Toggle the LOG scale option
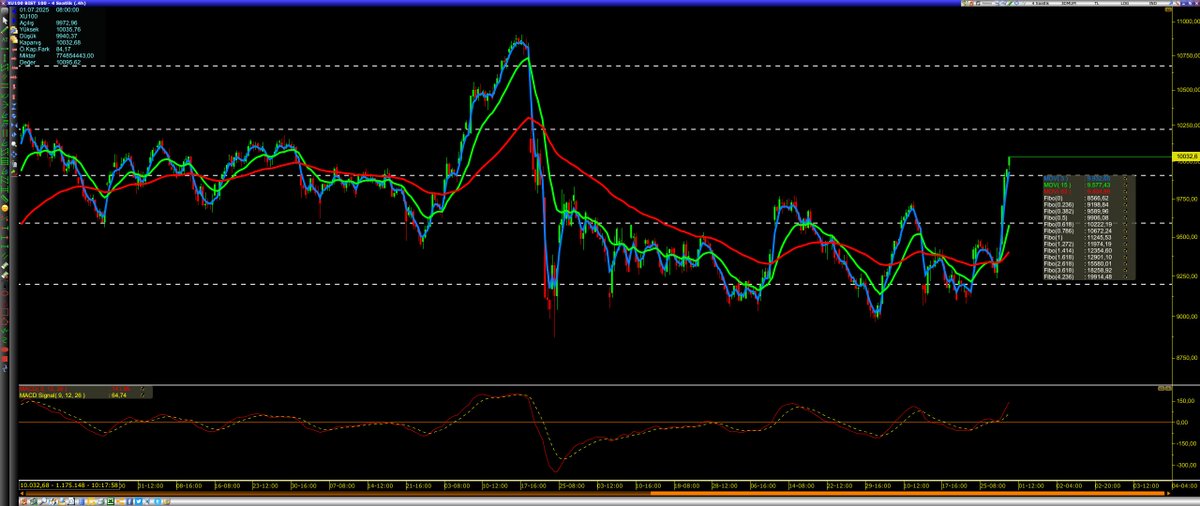Screen dimensions: 1200x506 tap(1124, 4)
